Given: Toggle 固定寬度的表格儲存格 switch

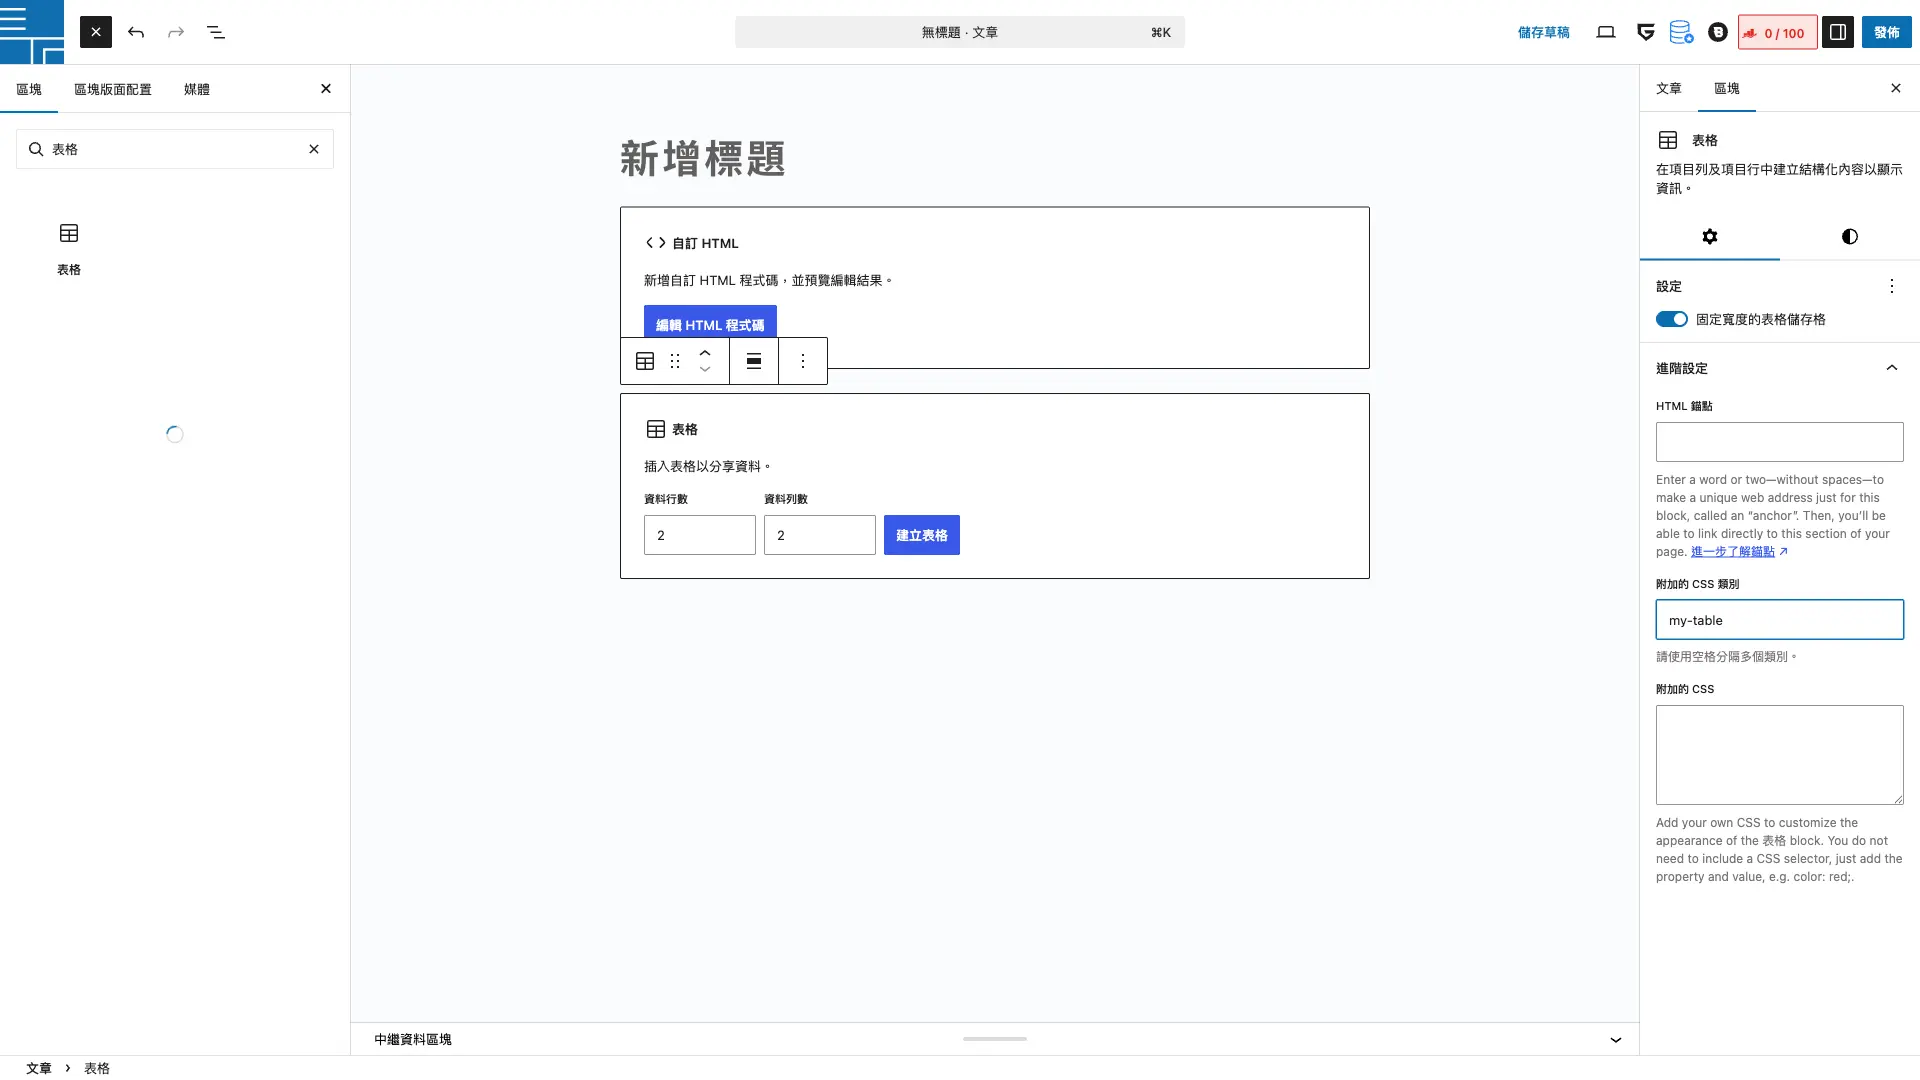Looking at the screenshot, I should [x=1671, y=319].
